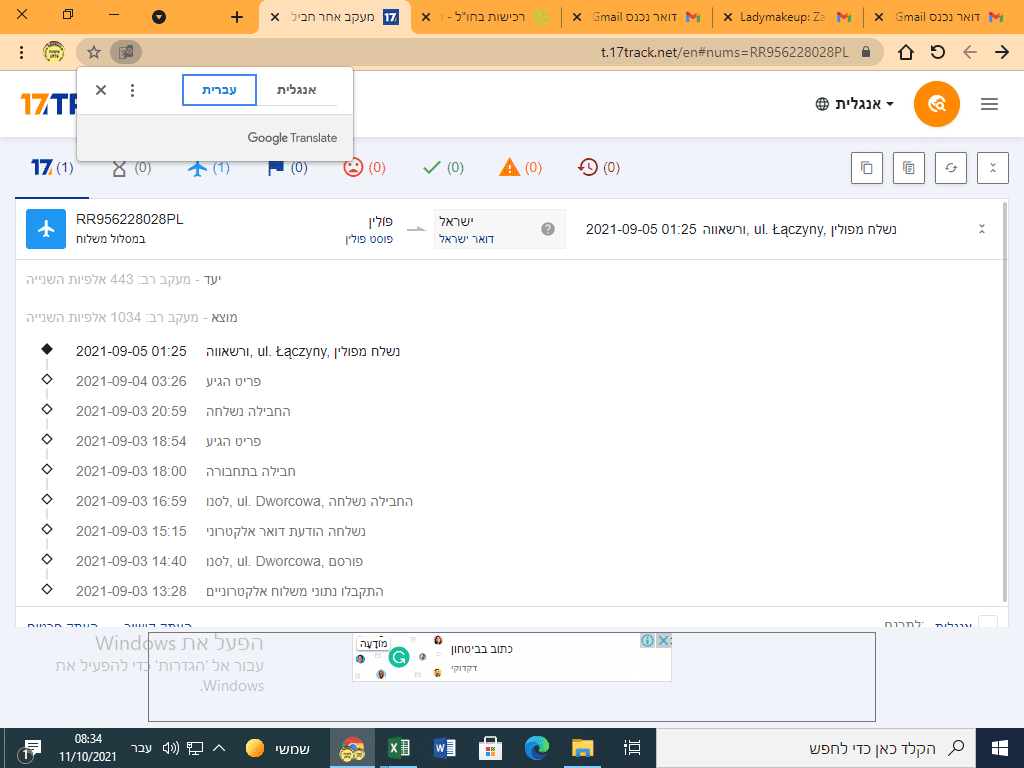Close the Google Translate popup
Image resolution: width=1024 pixels, height=768 pixels.
101,89
